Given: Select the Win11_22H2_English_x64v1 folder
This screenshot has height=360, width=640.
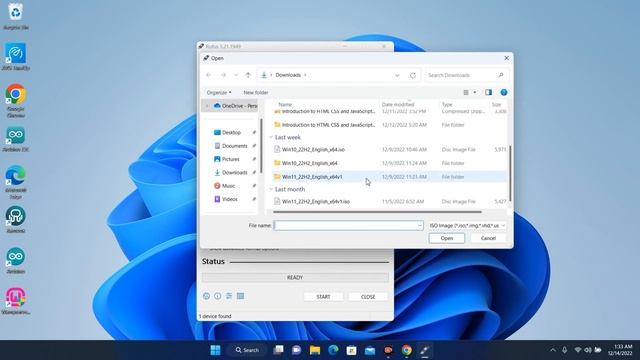Looking at the screenshot, I should (390, 177).
